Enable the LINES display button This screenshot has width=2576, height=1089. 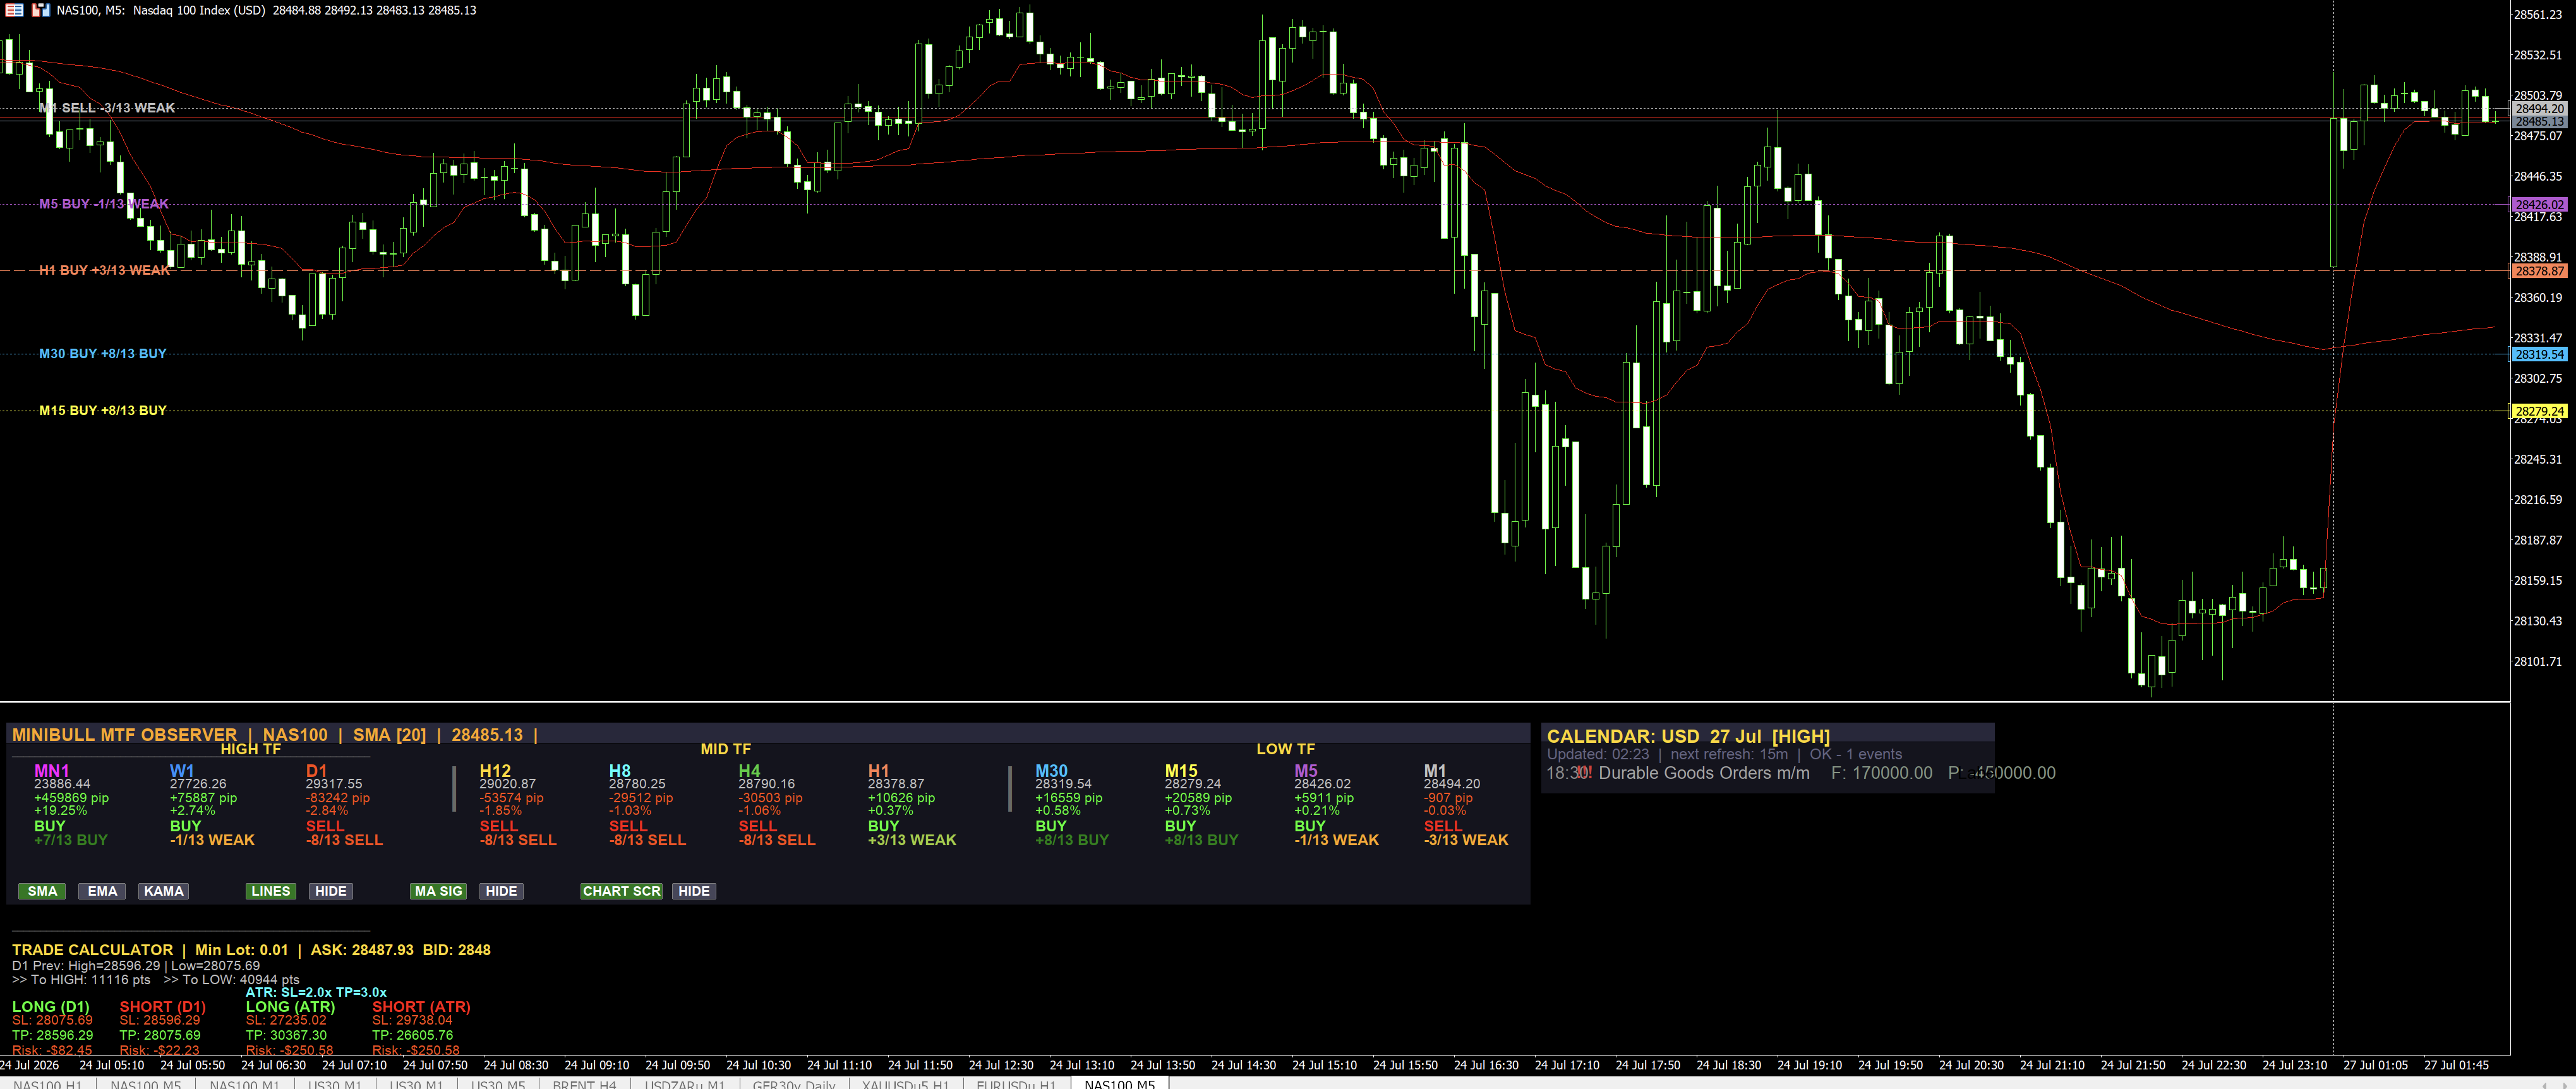[x=271, y=891]
